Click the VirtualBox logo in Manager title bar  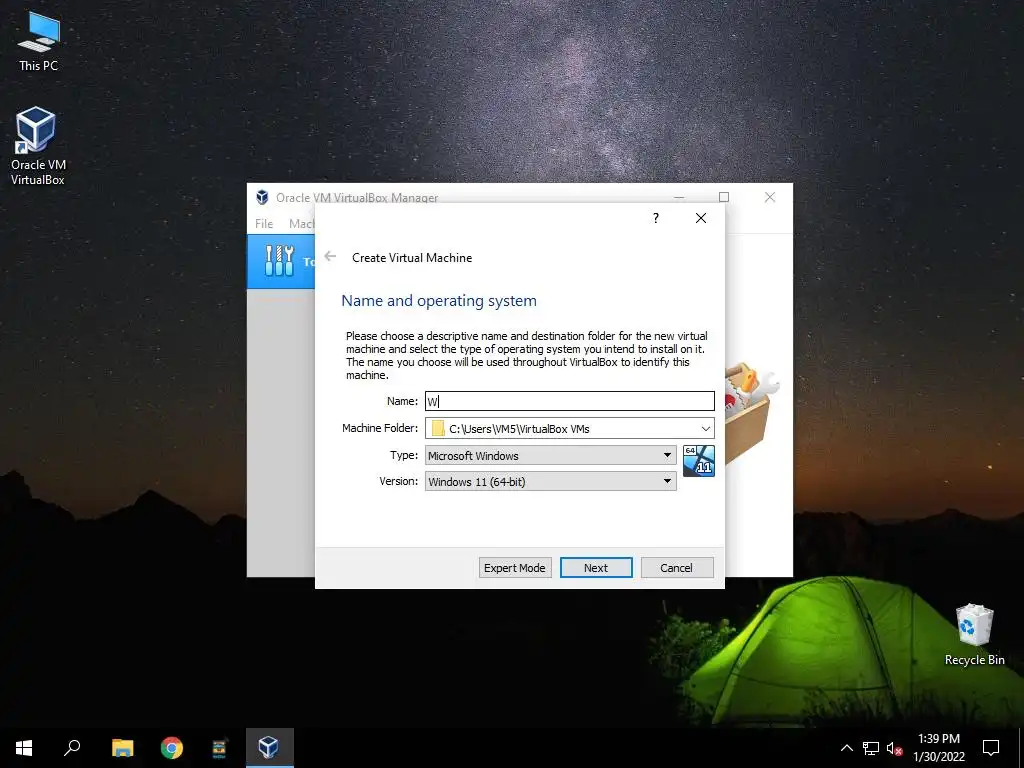263,197
